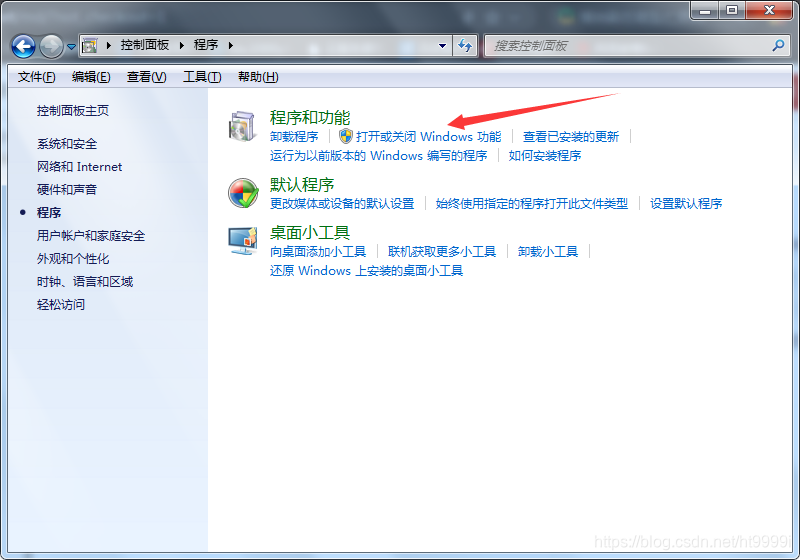800x560 pixels.
Task: Open 硬件和声音 category in sidebar
Action: (x=67, y=190)
